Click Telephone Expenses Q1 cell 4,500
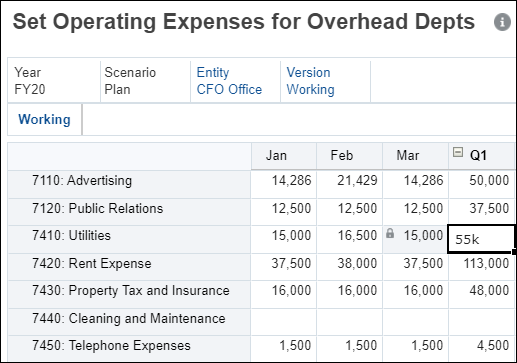 tap(482, 348)
